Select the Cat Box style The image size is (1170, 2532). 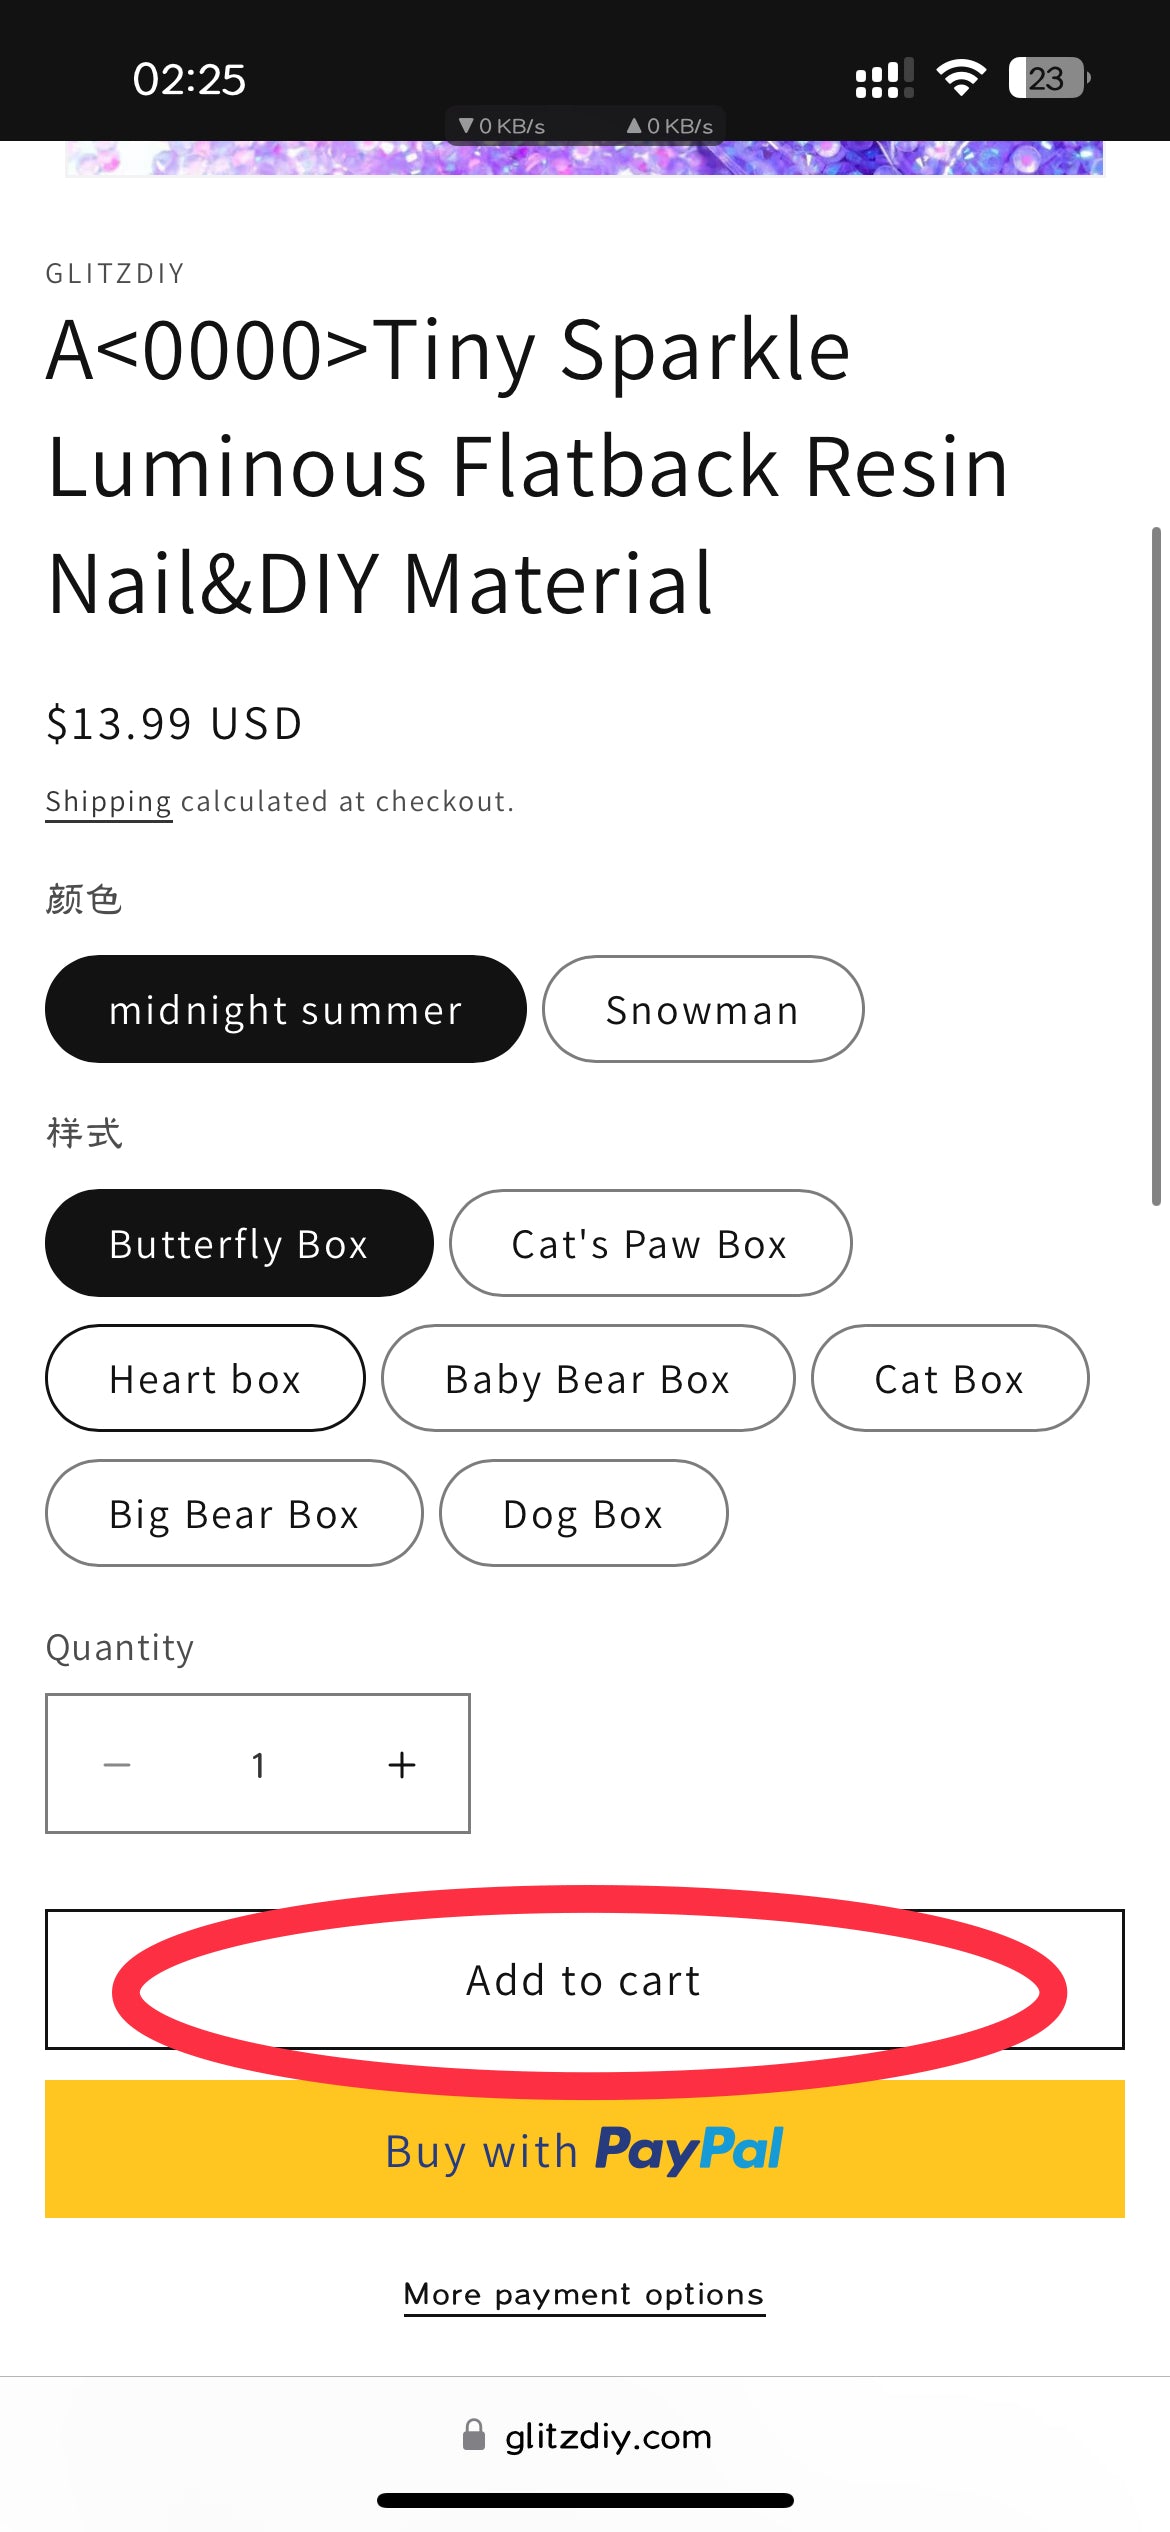[949, 1379]
